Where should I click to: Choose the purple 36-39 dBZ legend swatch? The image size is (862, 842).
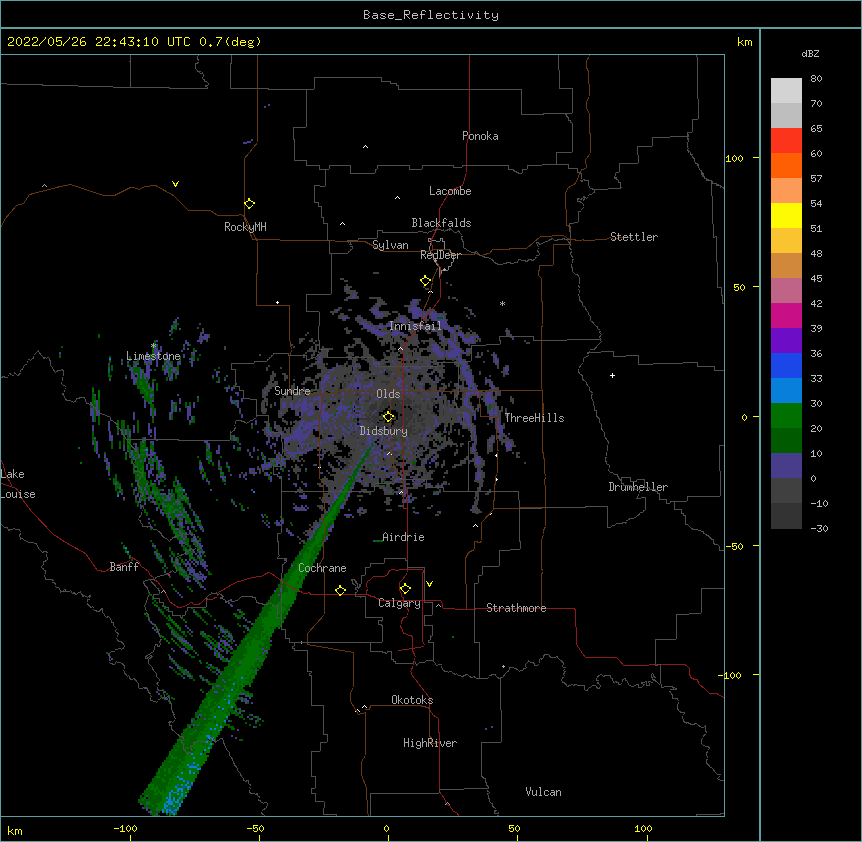[786, 341]
